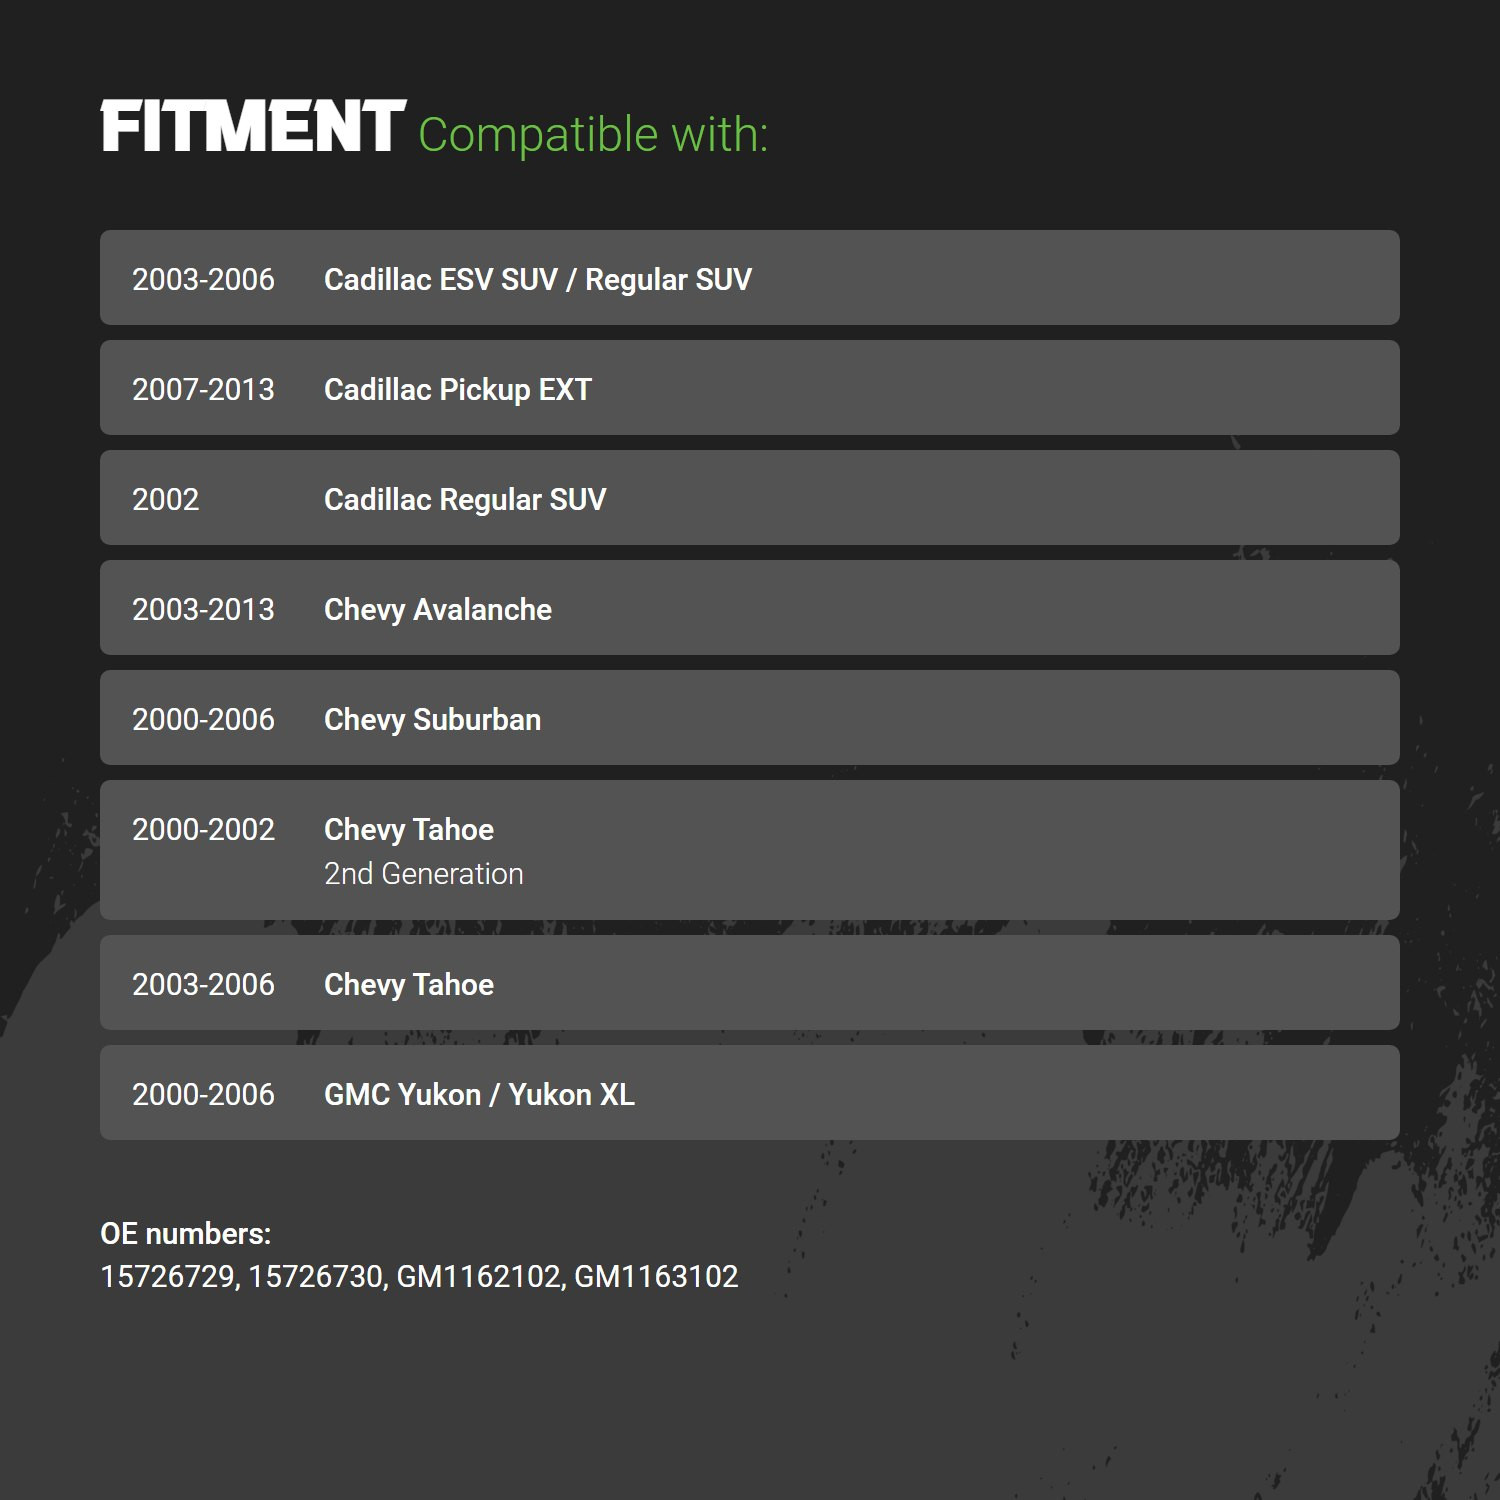This screenshot has height=1500, width=1500.
Task: Click the 2002 year label
Action: pyautogui.click(x=166, y=499)
